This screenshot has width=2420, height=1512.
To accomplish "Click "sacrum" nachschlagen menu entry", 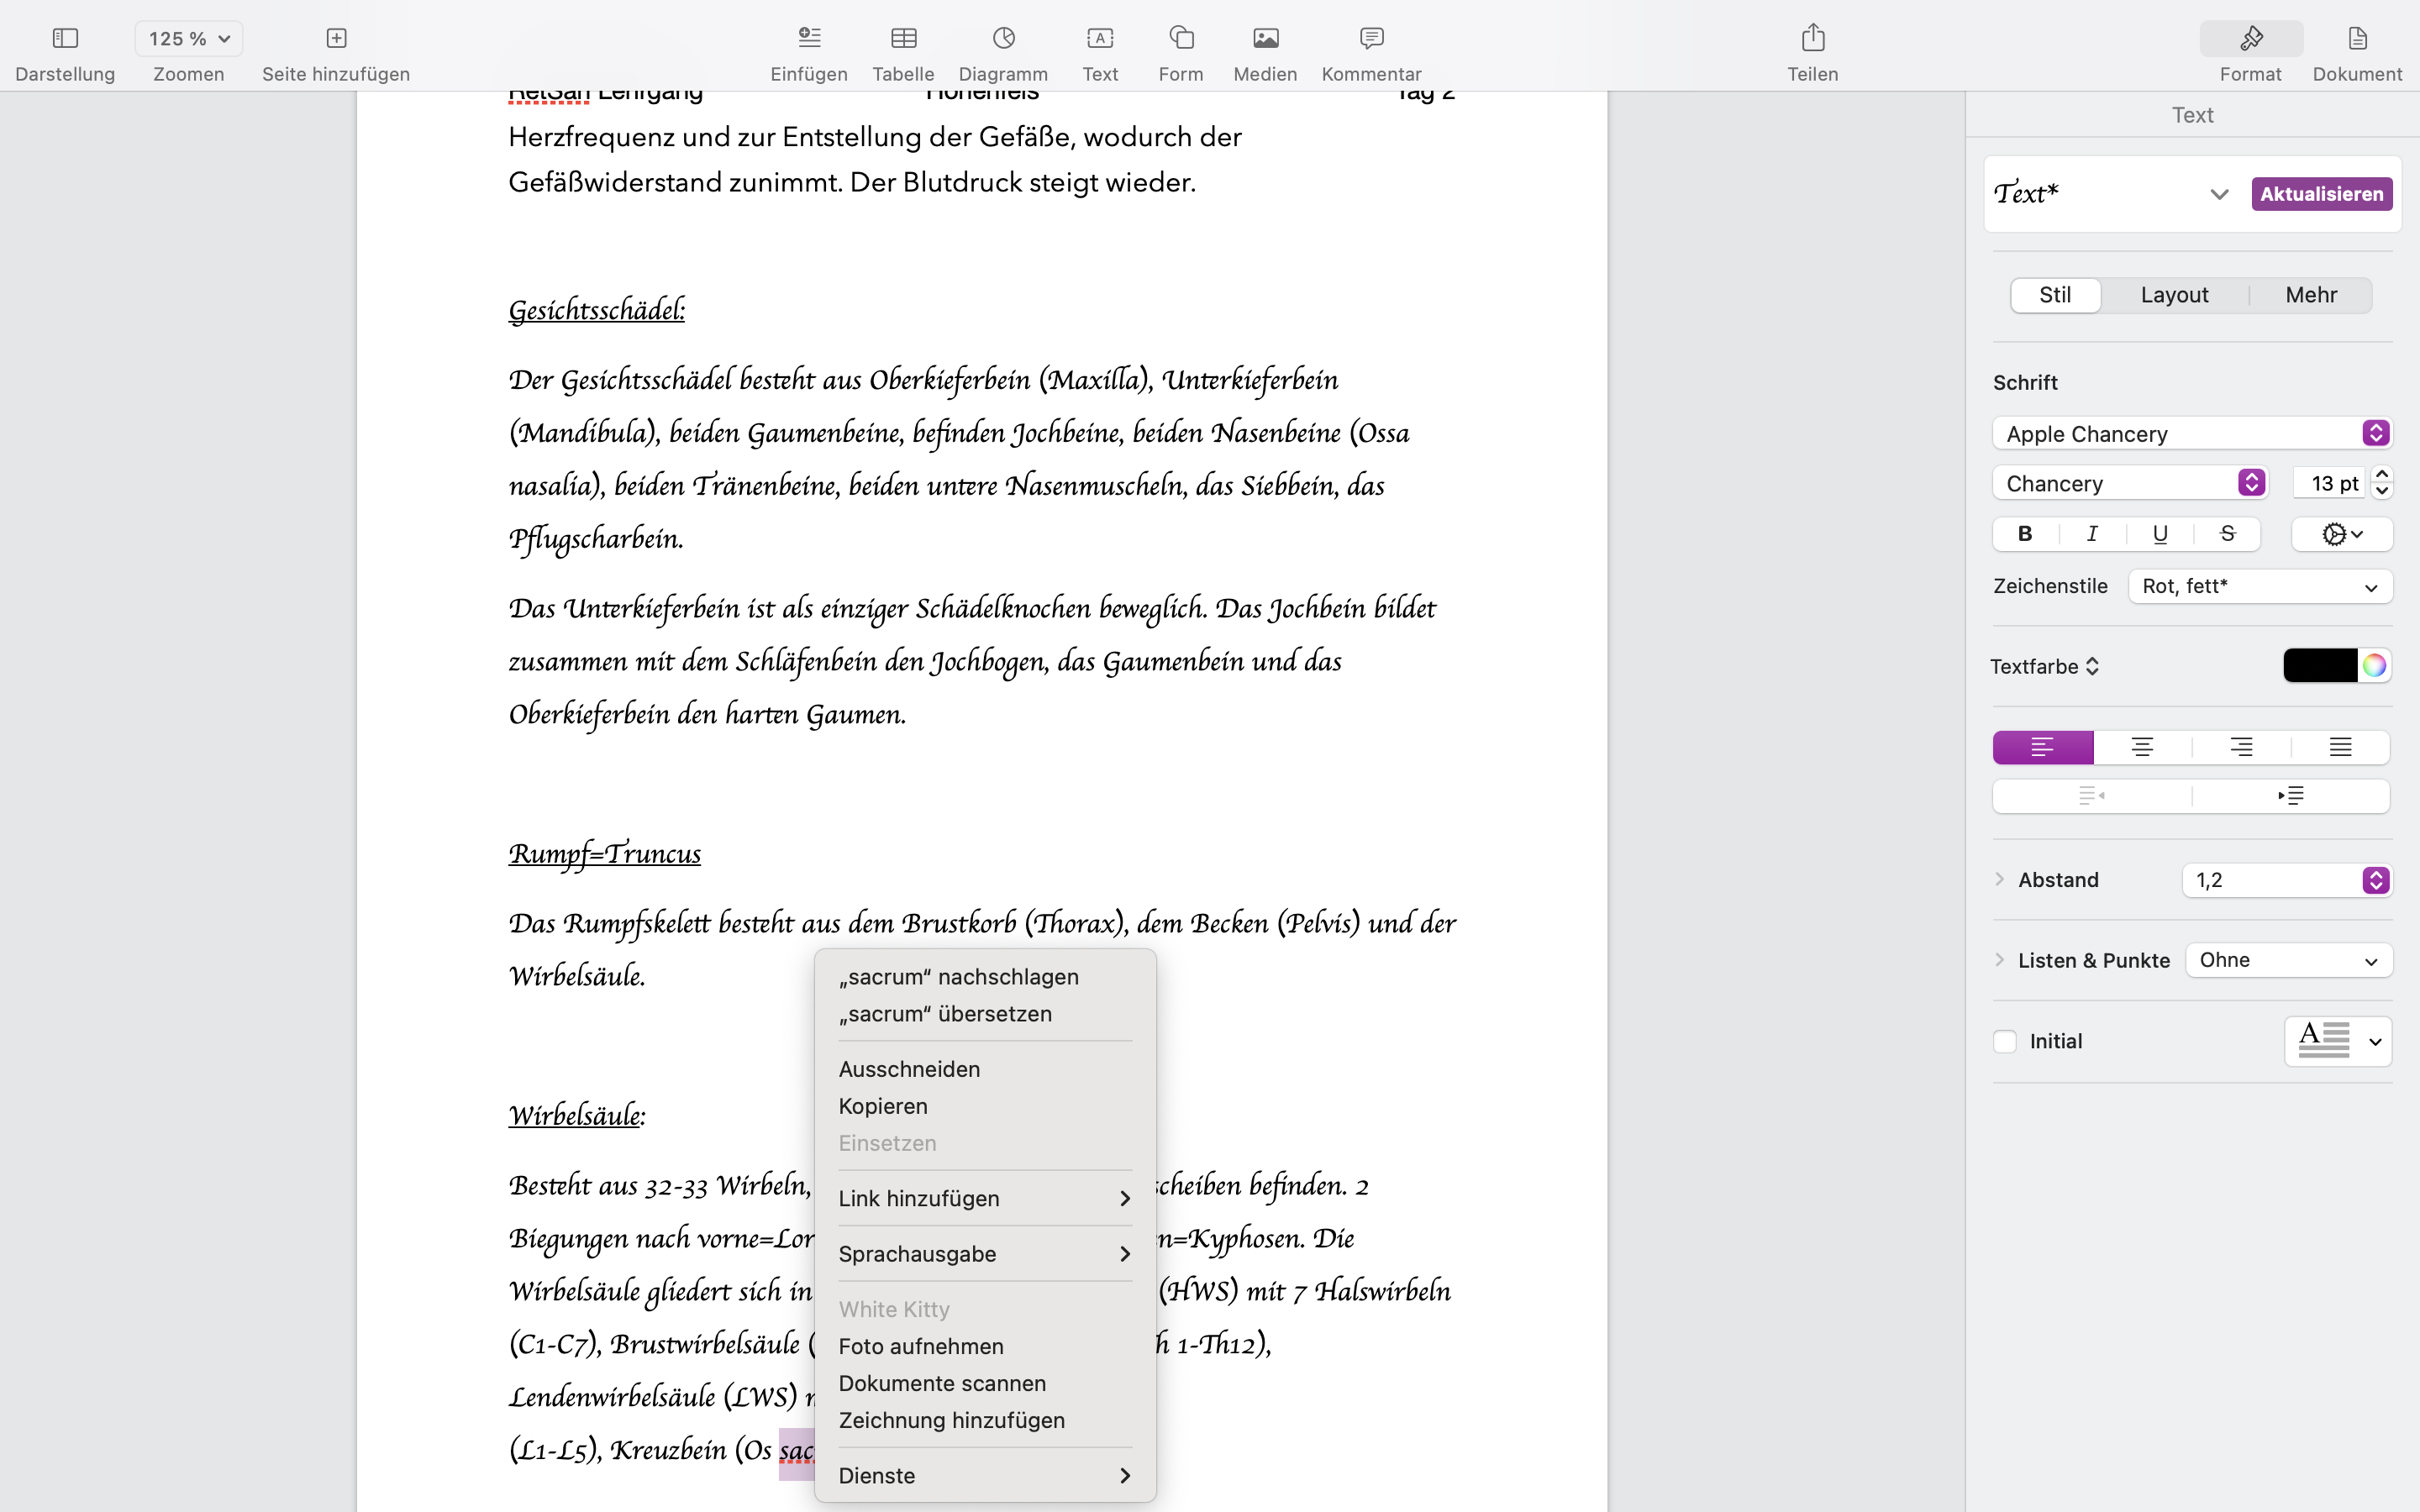I will (x=958, y=977).
